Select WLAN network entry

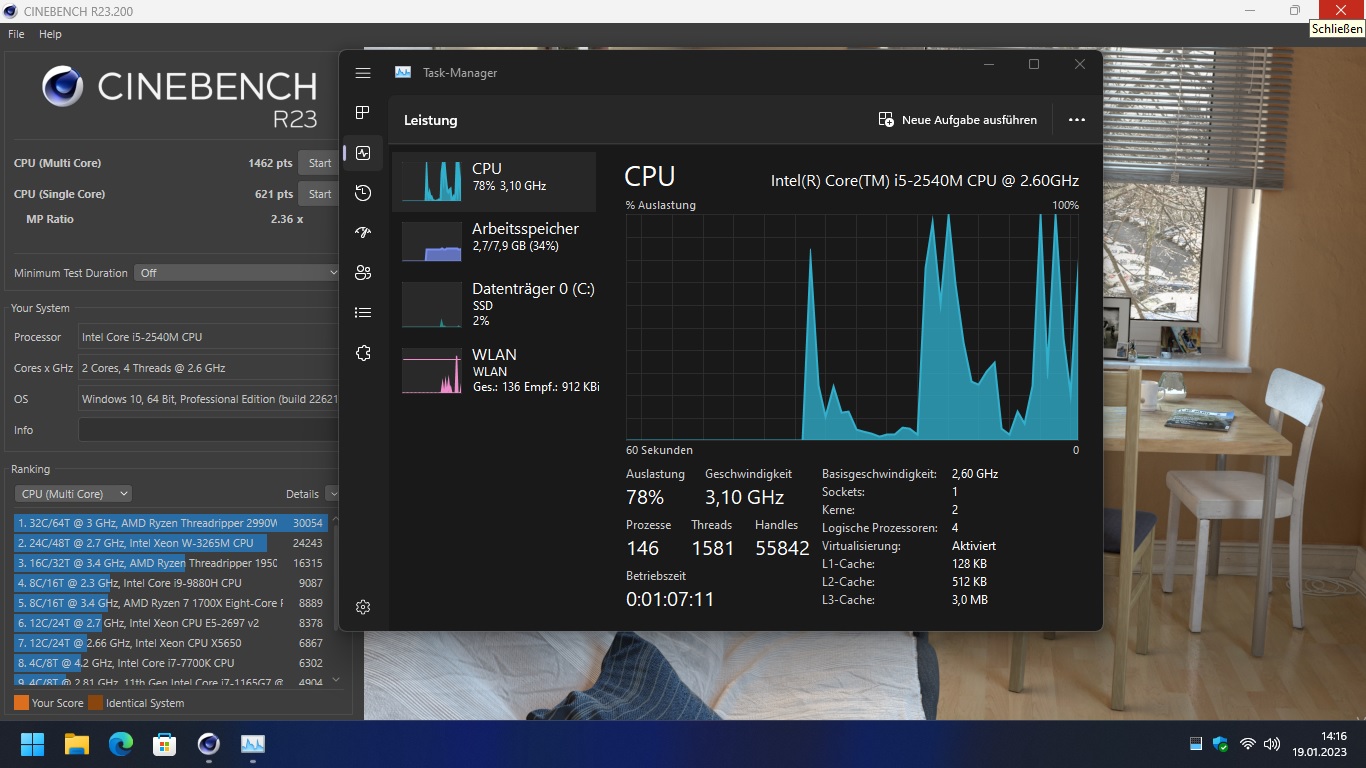[494, 370]
